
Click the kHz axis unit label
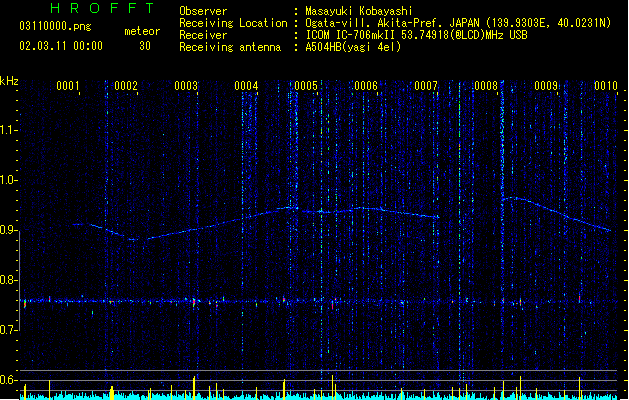[9, 81]
